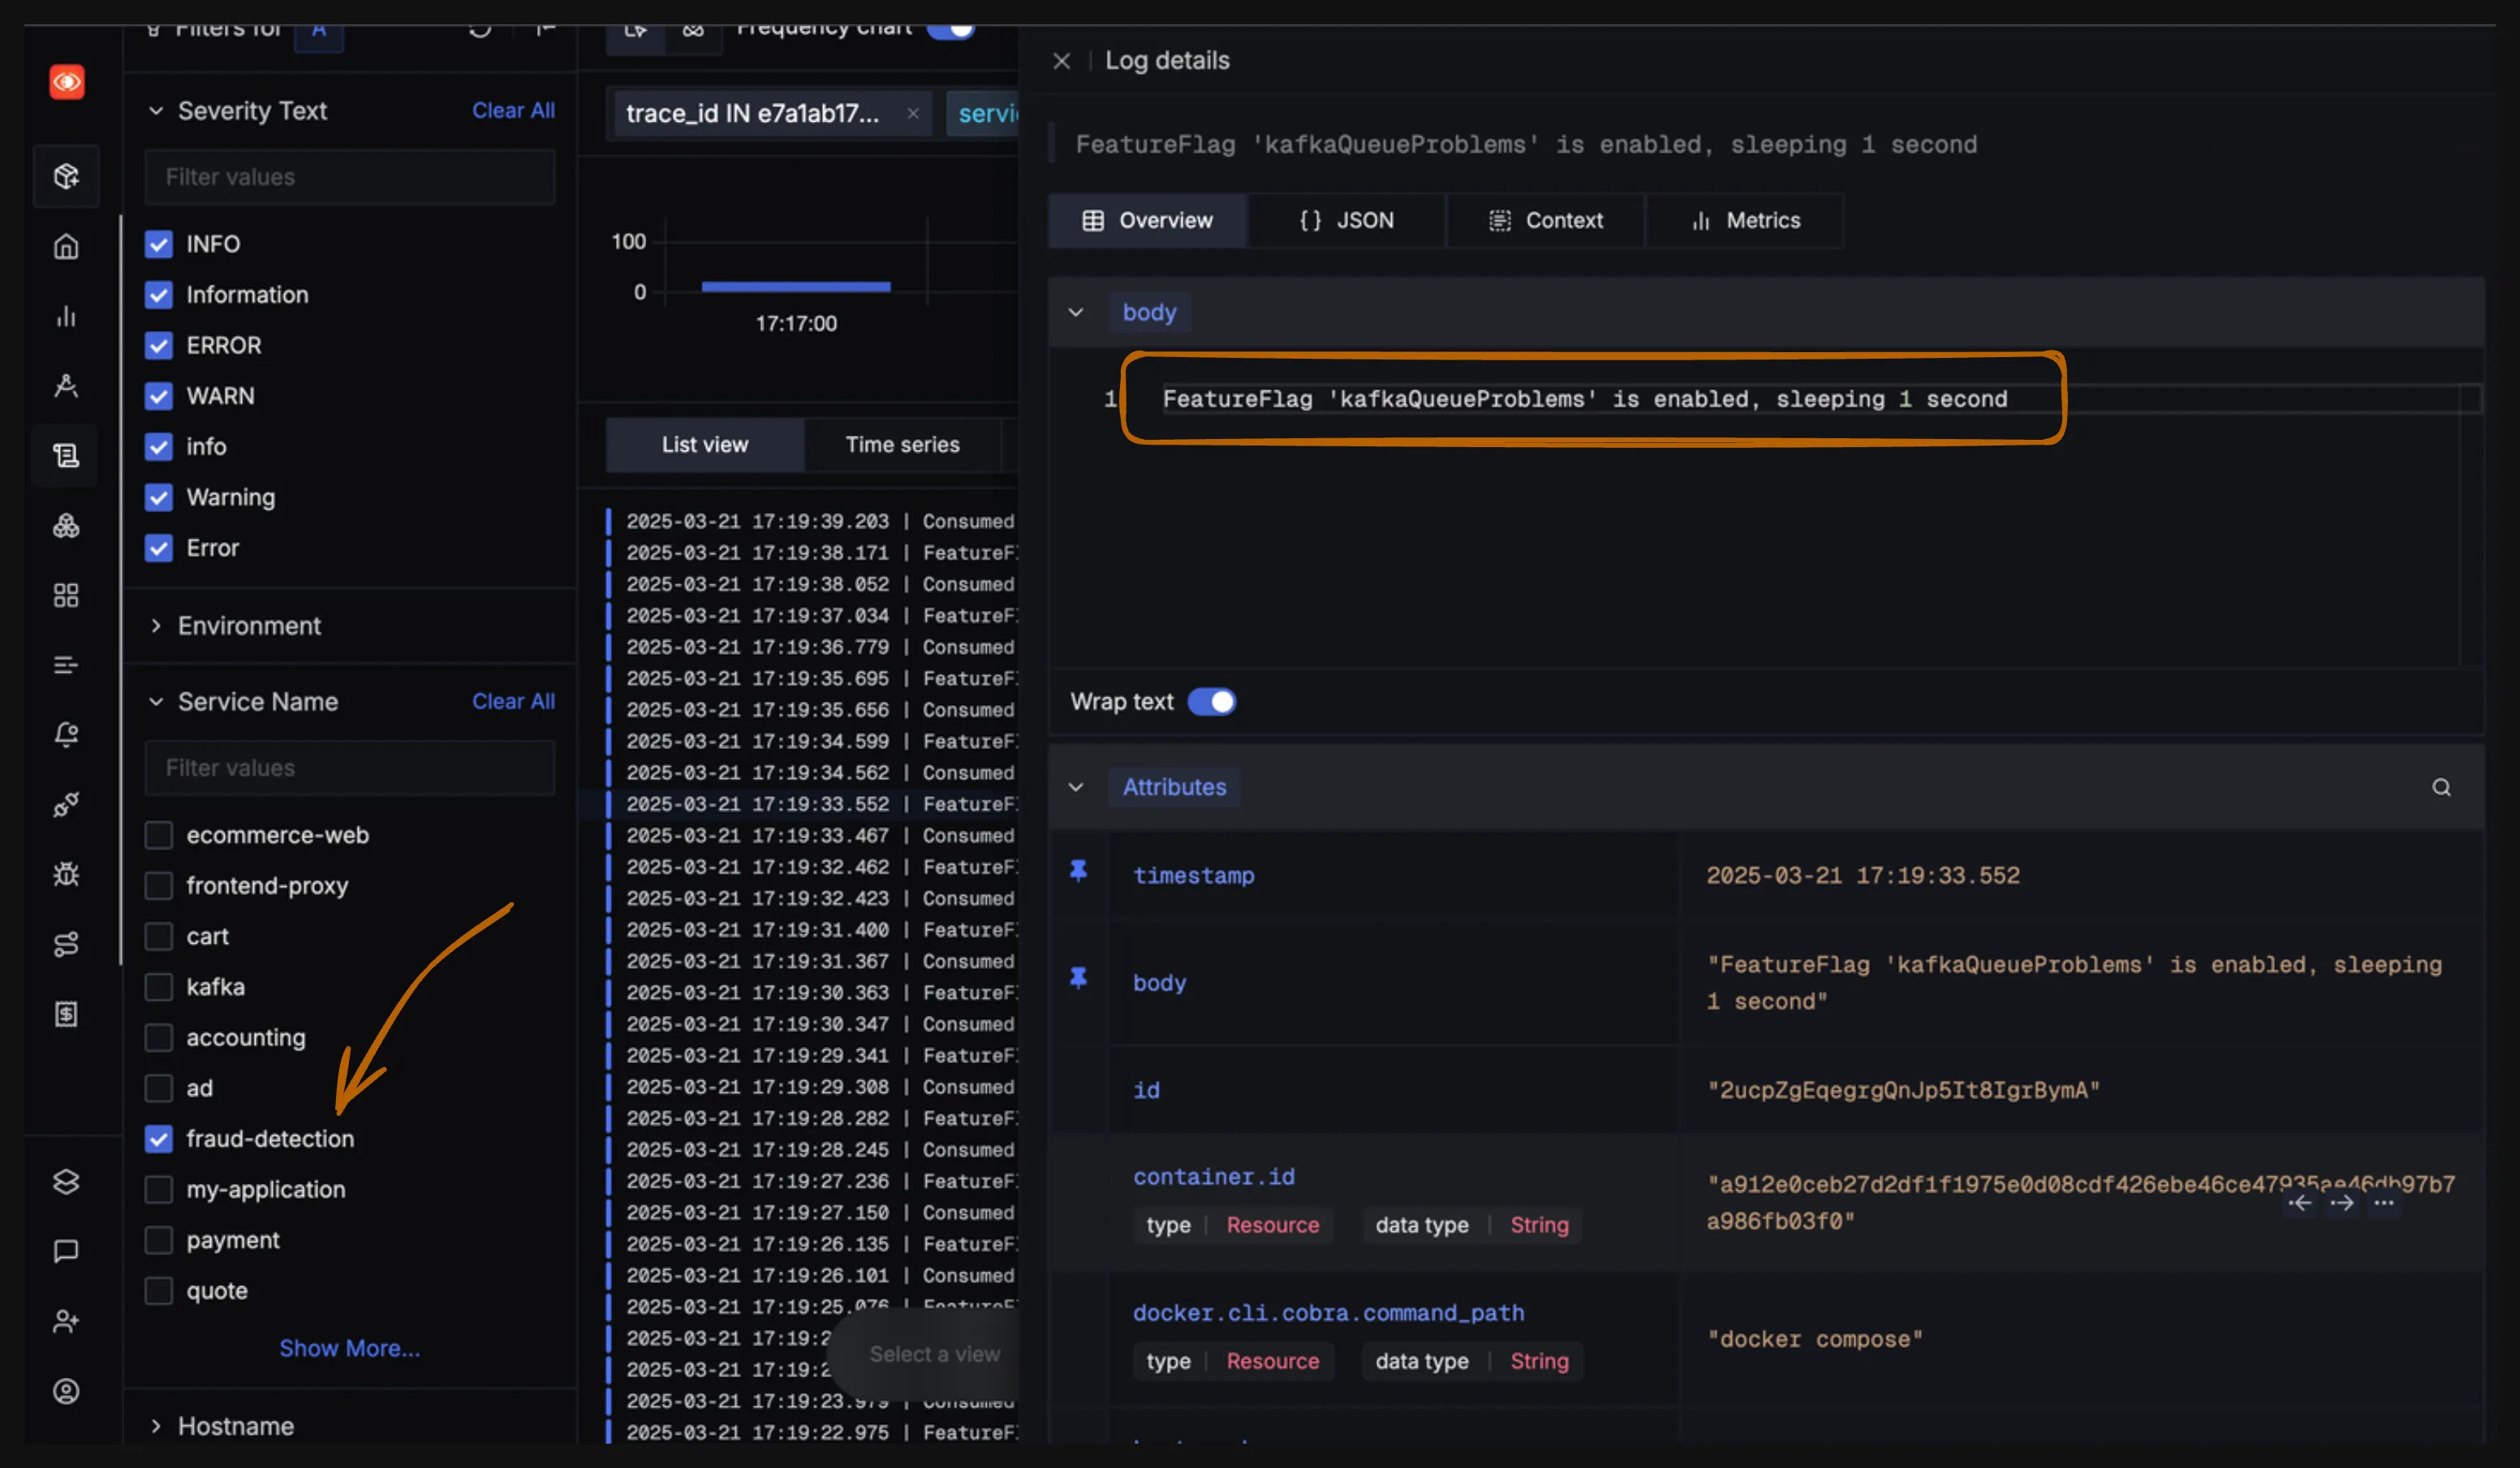Go to Home via the house icon
This screenshot has height=1468, width=2520.
point(66,246)
